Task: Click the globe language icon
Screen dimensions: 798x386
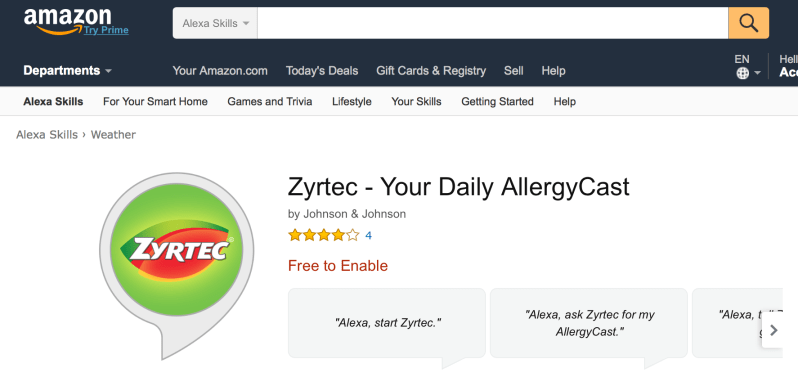Action: 743,73
